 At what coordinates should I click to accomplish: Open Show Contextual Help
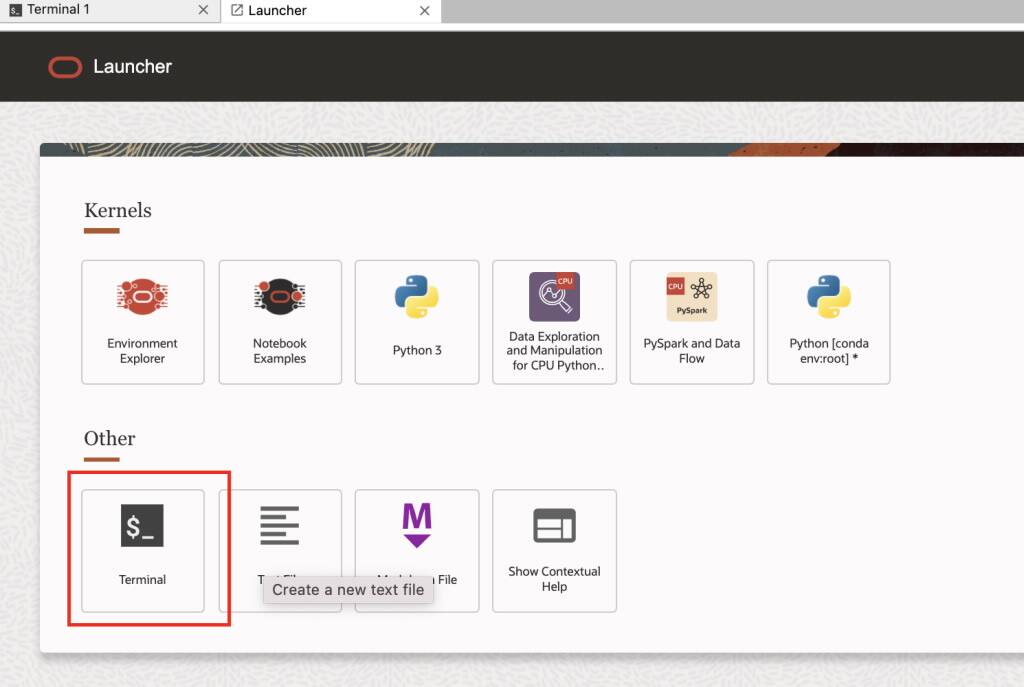click(x=554, y=550)
